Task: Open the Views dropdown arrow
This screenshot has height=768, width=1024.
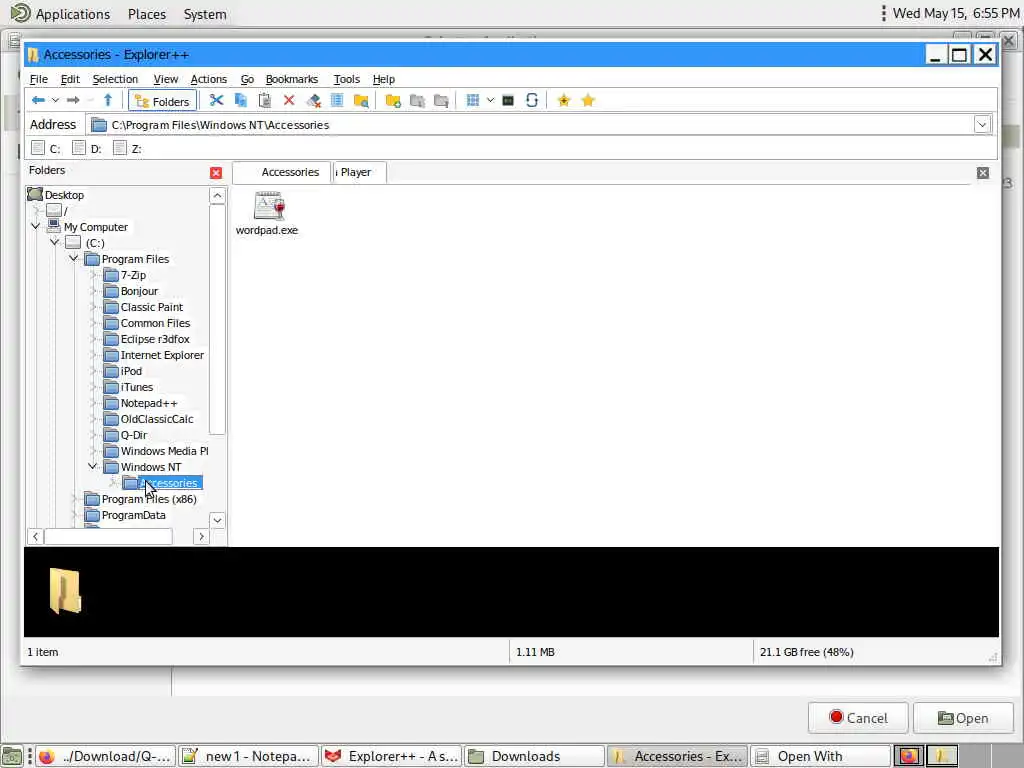Action: tap(490, 101)
